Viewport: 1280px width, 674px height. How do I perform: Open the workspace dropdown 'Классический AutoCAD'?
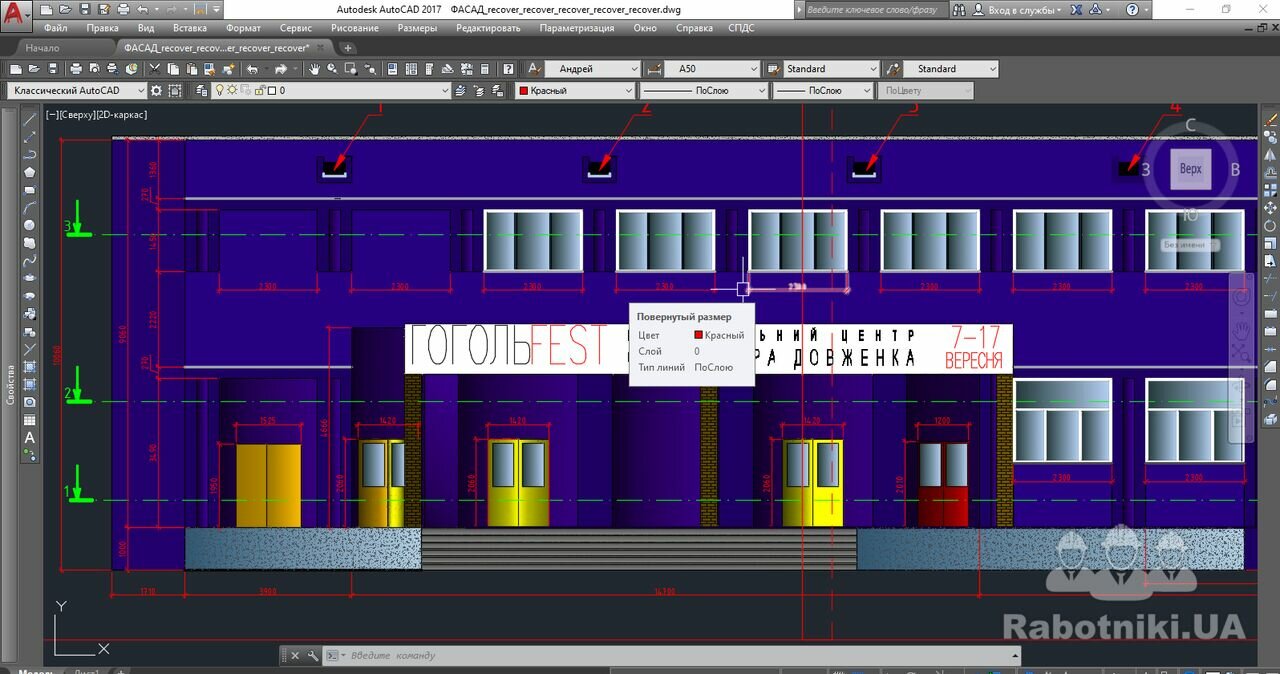76,90
